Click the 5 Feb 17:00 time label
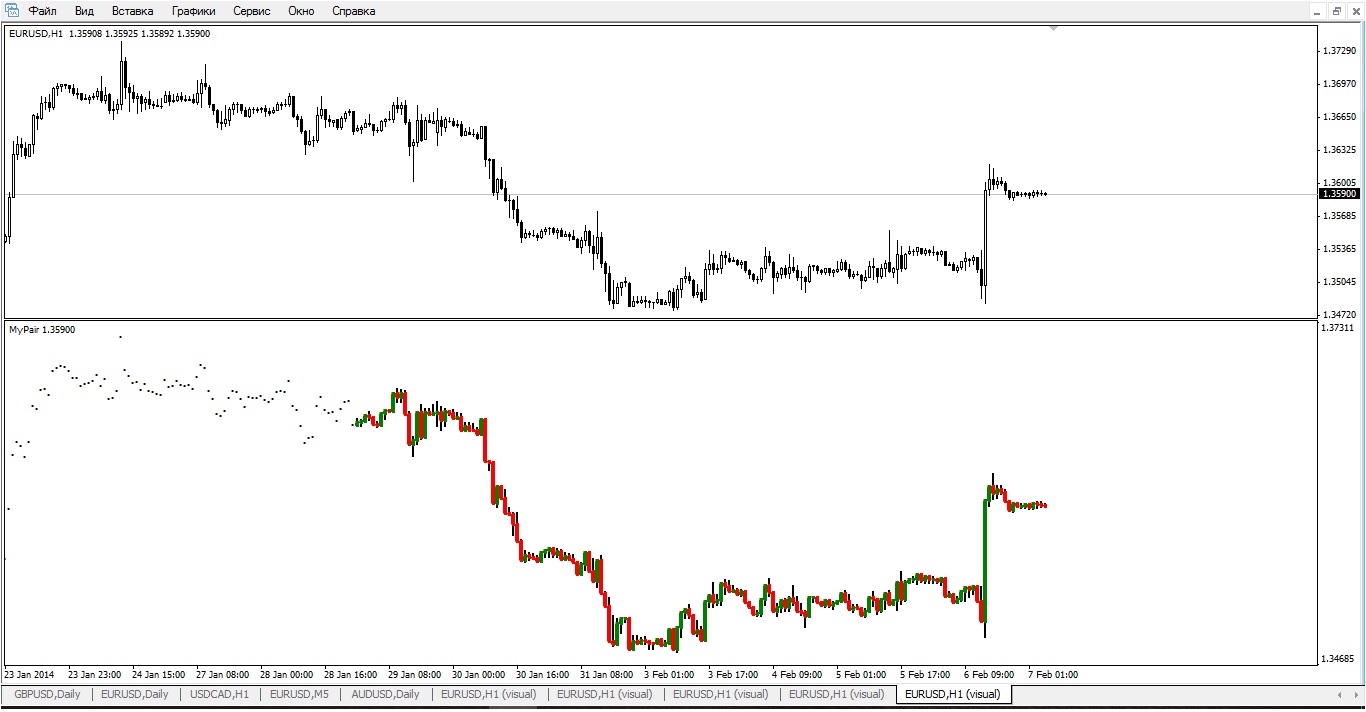The width and height of the screenshot is (1366, 712). point(925,675)
